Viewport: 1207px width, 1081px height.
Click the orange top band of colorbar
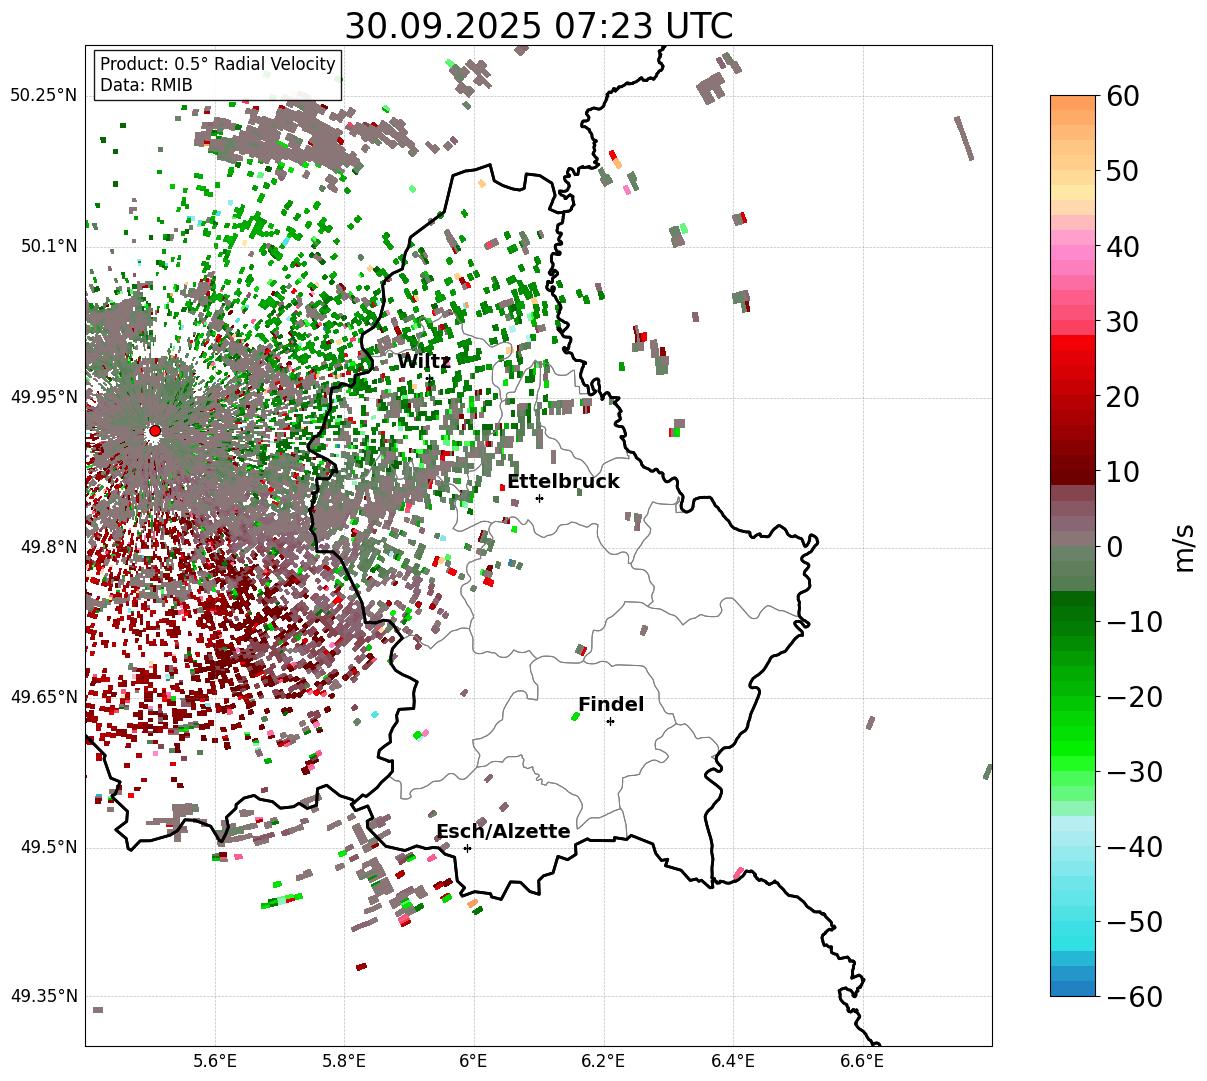1073,103
